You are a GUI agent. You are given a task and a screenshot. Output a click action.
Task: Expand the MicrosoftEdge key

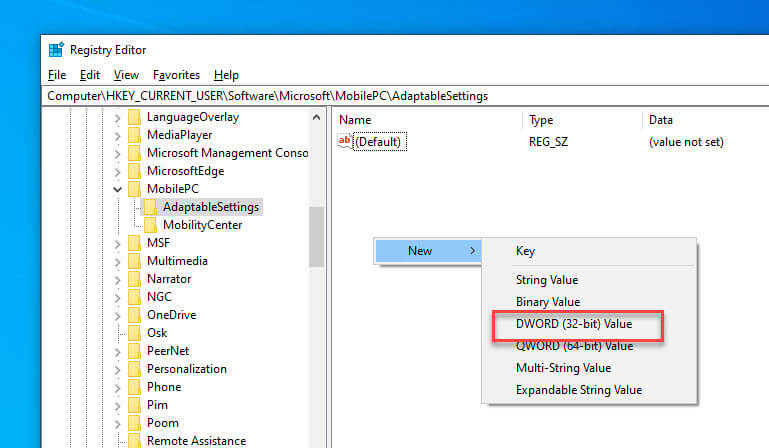117,172
